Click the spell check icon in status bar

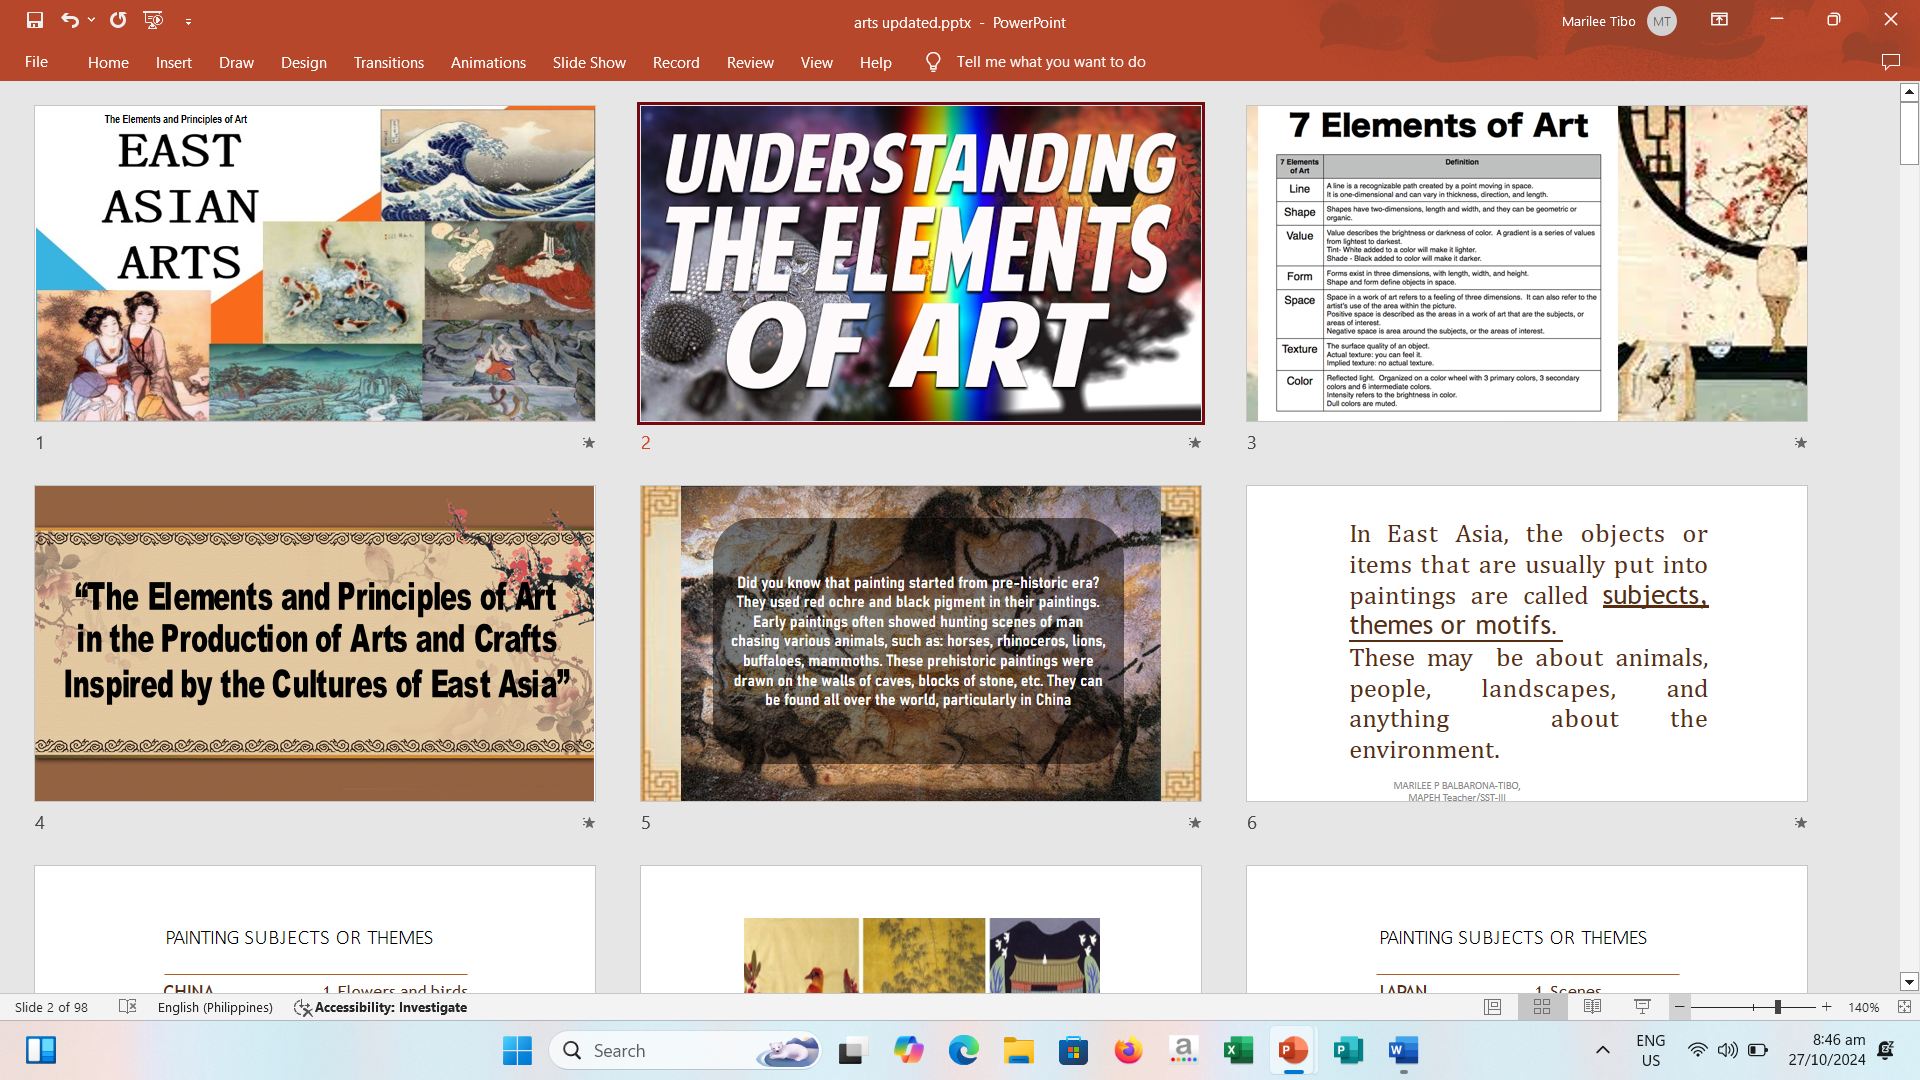tap(127, 1006)
